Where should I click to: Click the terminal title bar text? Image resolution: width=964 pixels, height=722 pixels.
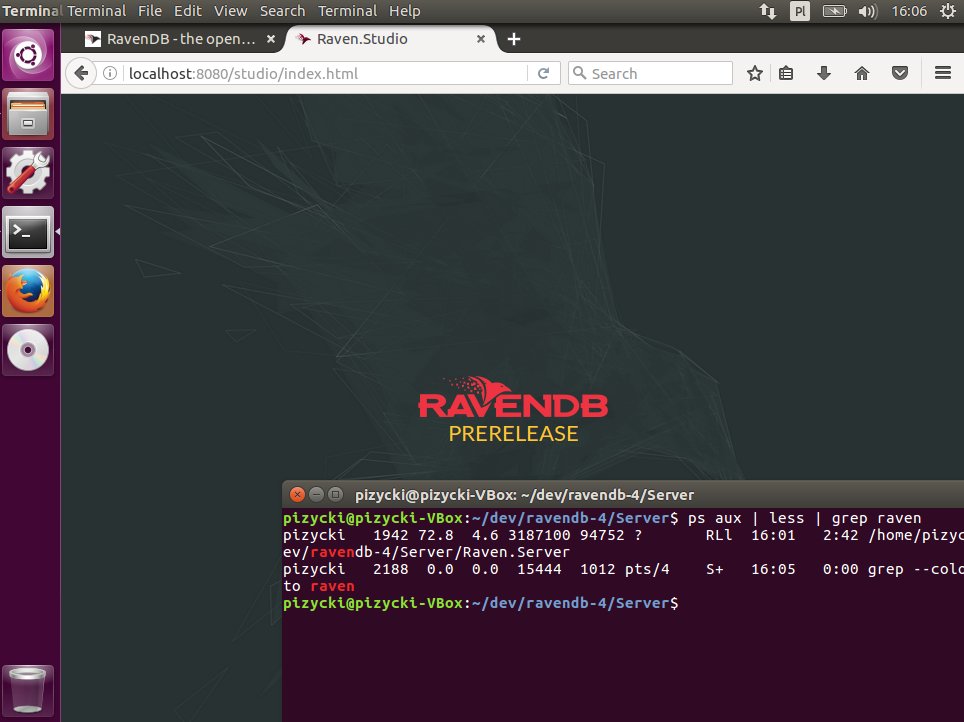(x=524, y=494)
